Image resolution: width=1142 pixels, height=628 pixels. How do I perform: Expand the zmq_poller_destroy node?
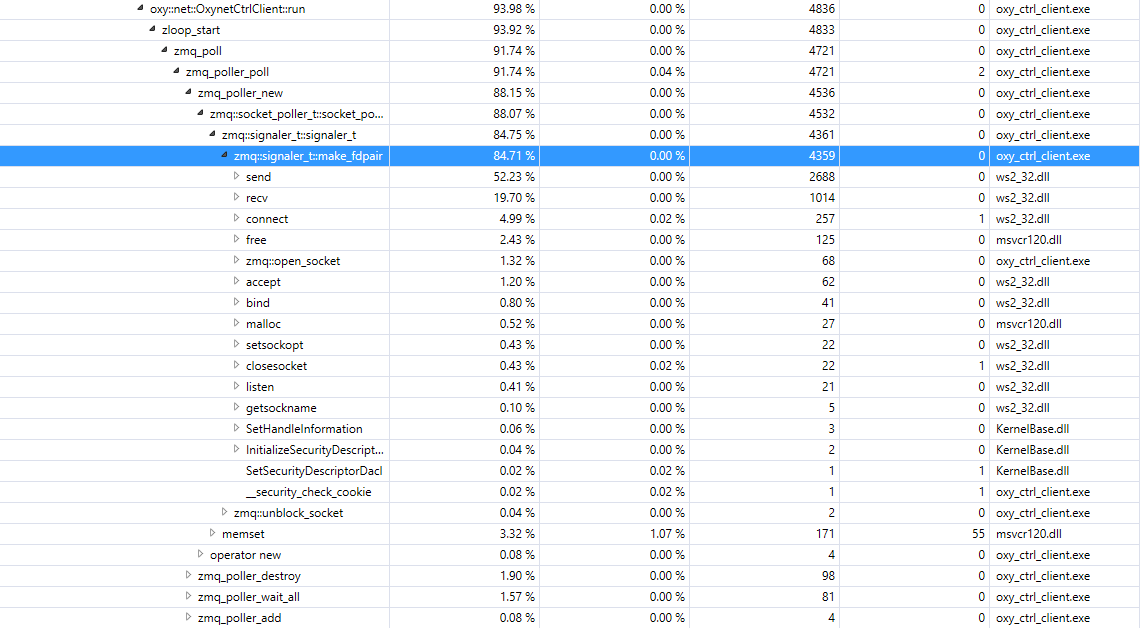tap(188, 576)
